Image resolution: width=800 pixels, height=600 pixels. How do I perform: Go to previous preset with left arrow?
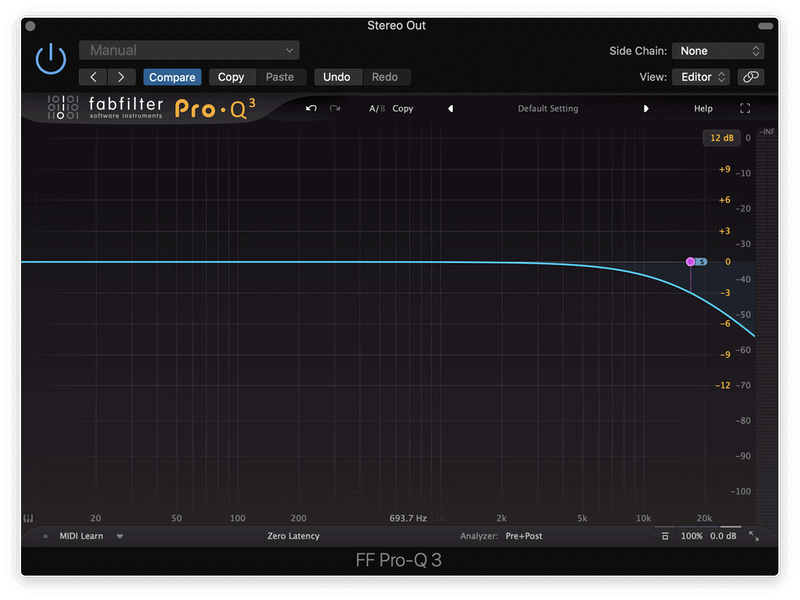(93, 77)
